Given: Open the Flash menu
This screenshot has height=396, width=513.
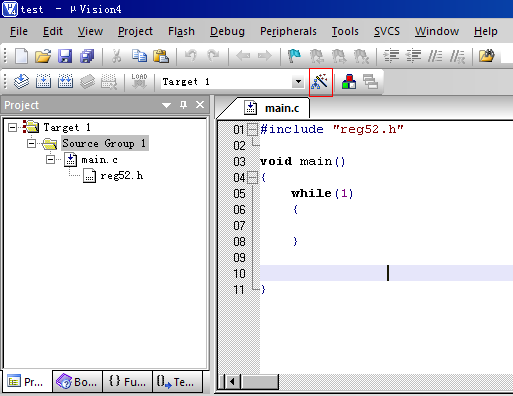Looking at the screenshot, I should point(181,31).
